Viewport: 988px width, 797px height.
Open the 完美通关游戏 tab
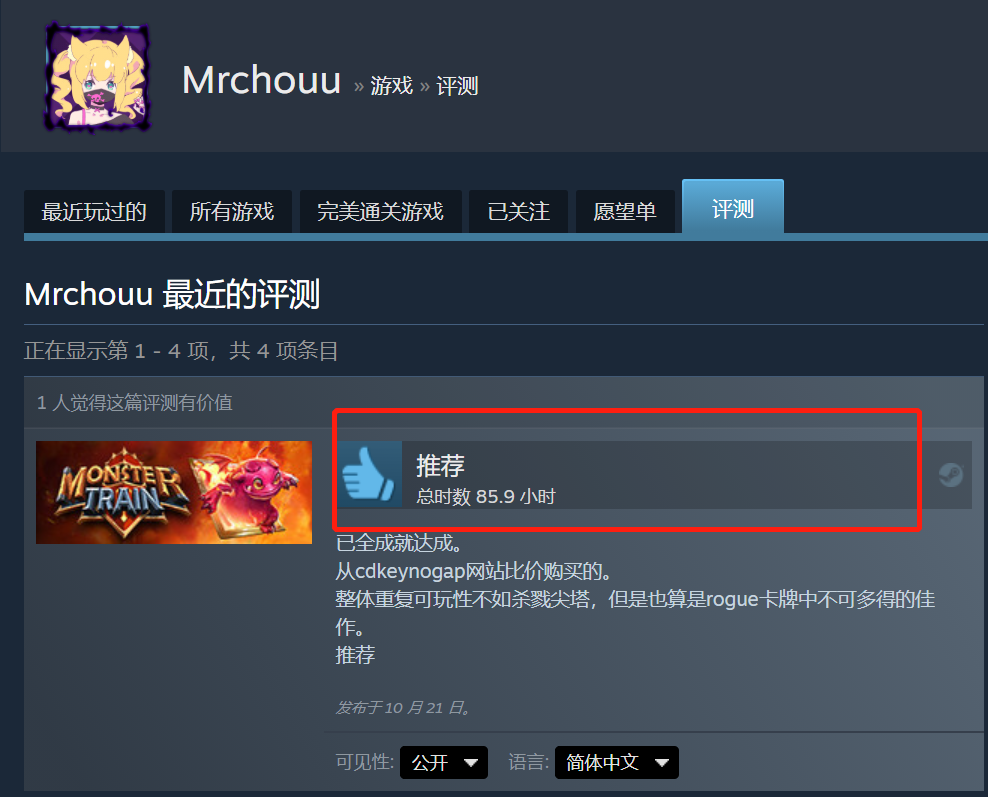[381, 212]
